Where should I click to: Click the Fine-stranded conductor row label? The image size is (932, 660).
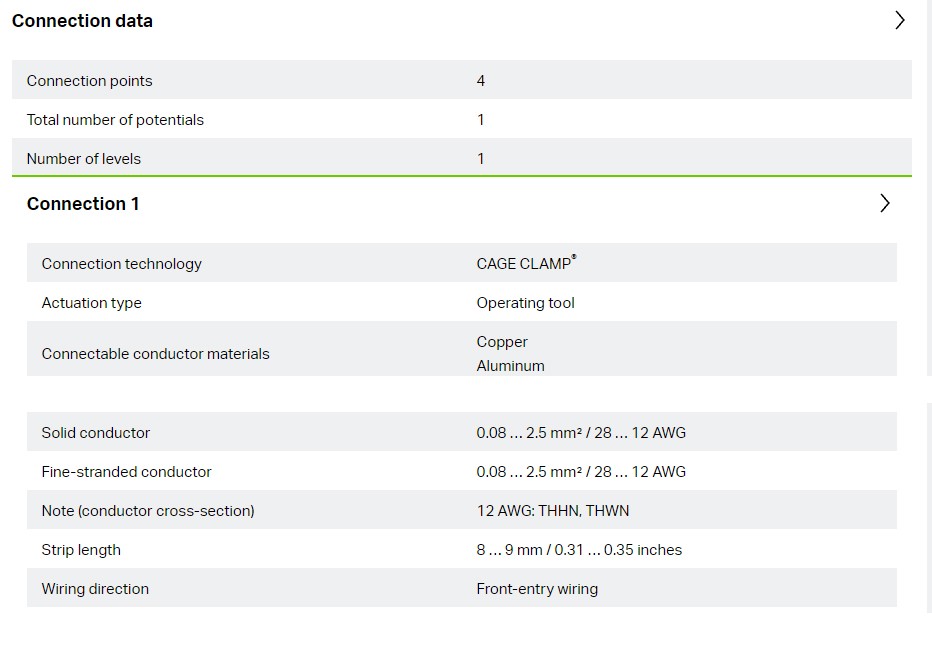(x=126, y=472)
